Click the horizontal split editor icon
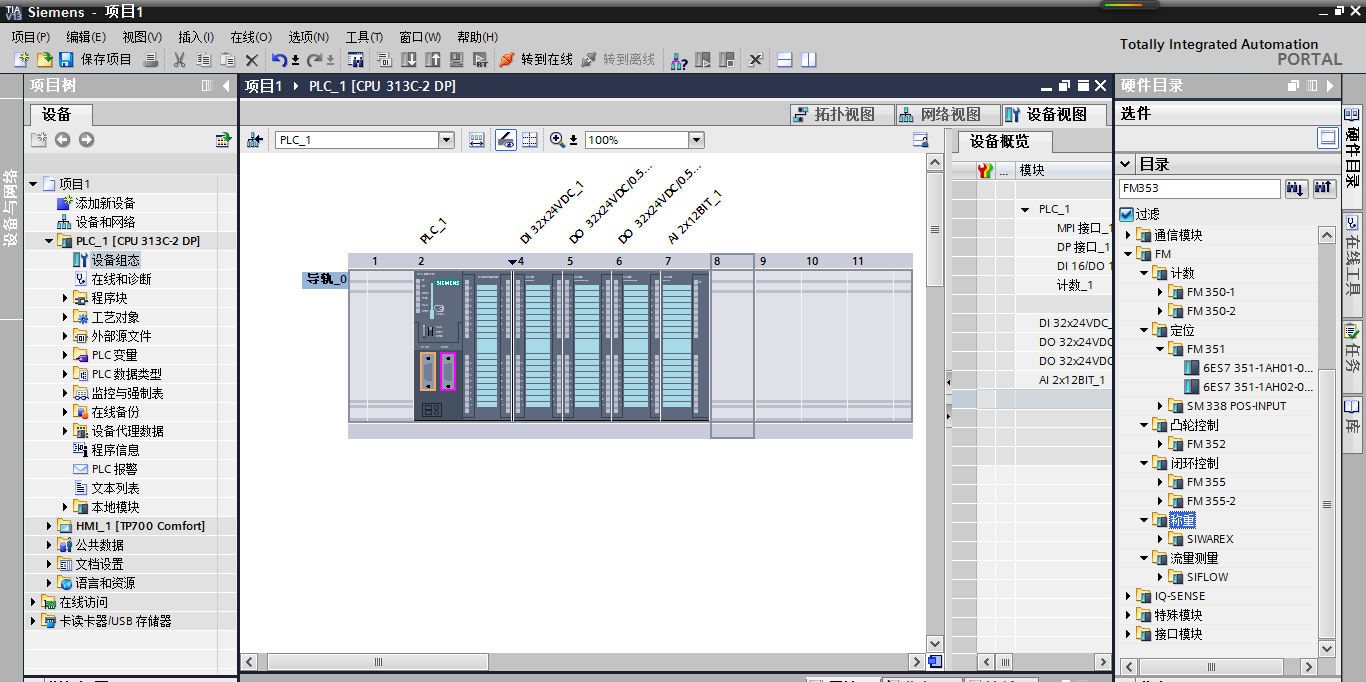 pyautogui.click(x=785, y=60)
